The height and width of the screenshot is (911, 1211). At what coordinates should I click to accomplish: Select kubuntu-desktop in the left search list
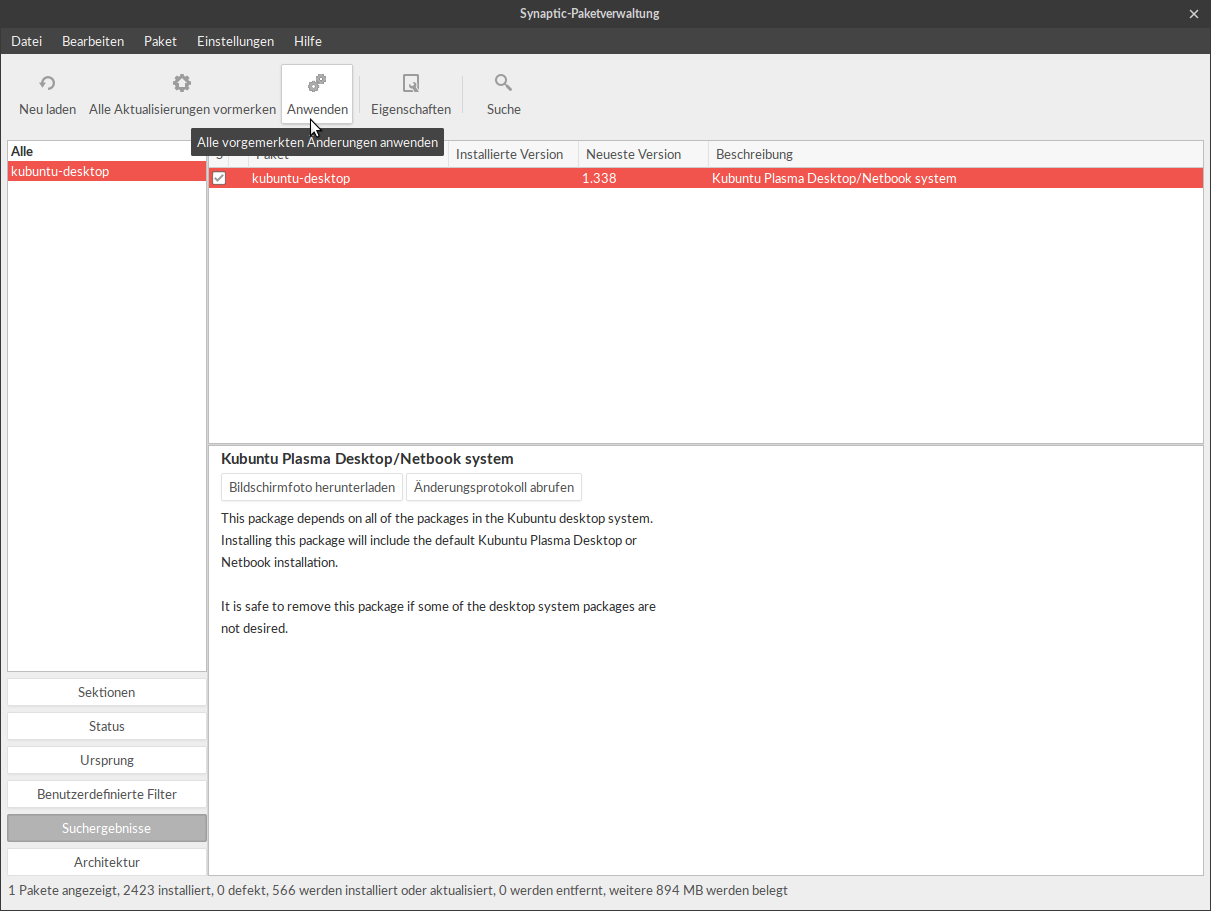[107, 171]
